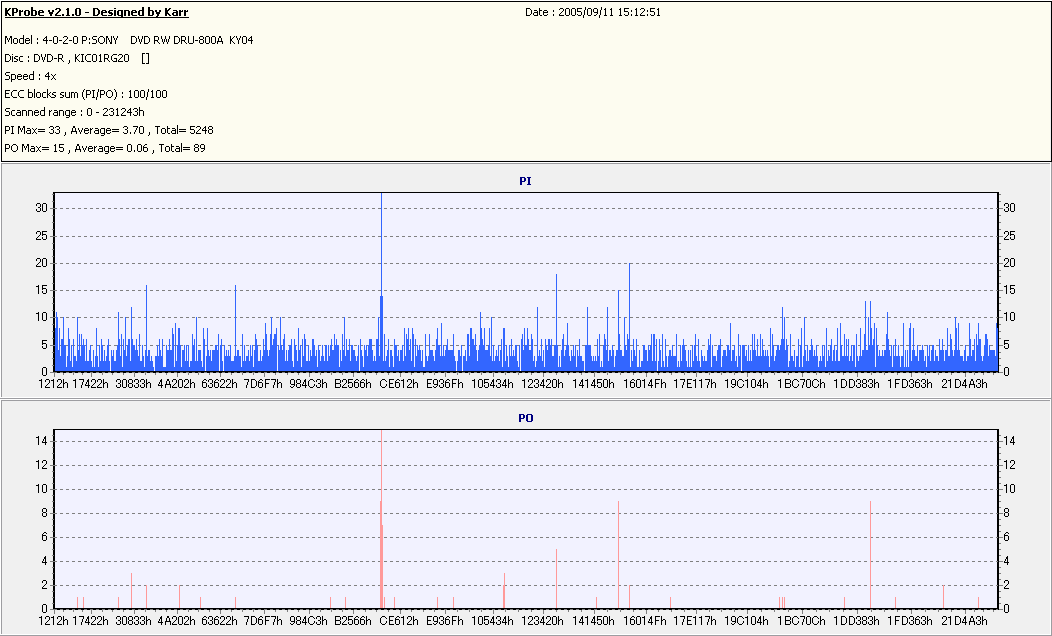The image size is (1052, 636).
Task: Click the tallest PO spike reaching 15
Action: tap(381, 519)
